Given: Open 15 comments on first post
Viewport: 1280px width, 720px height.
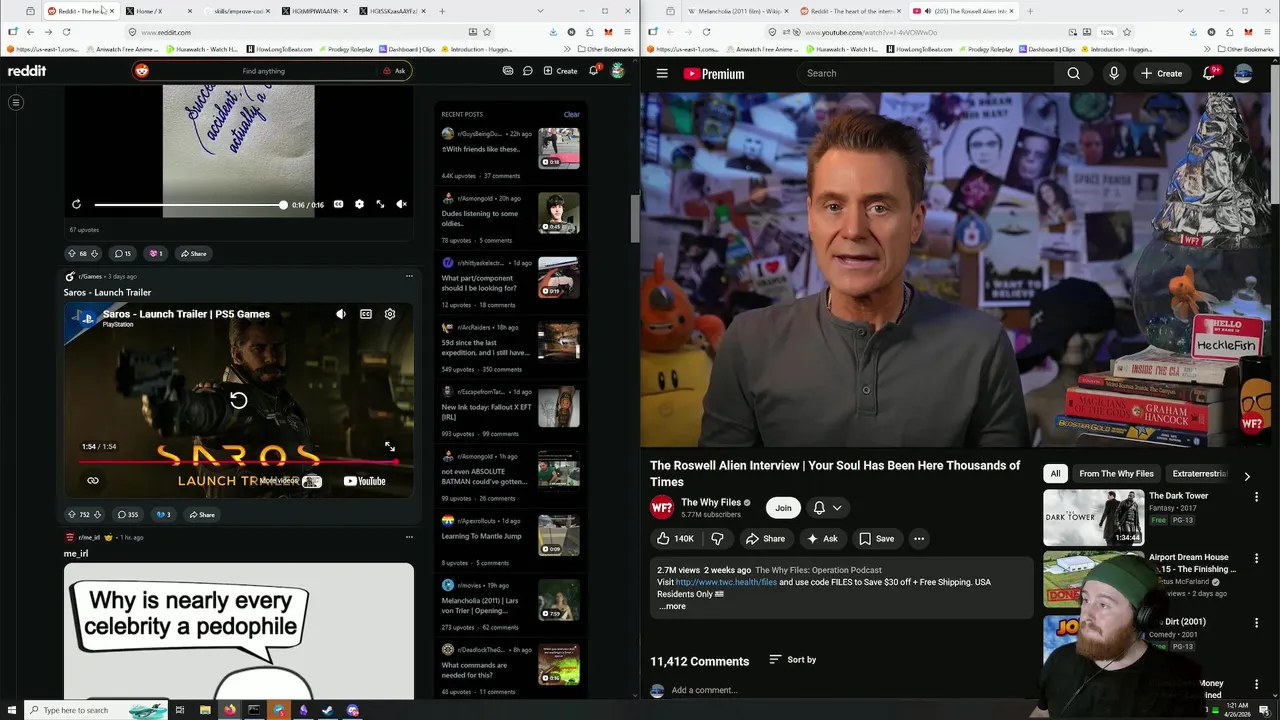Looking at the screenshot, I should click(x=122, y=253).
